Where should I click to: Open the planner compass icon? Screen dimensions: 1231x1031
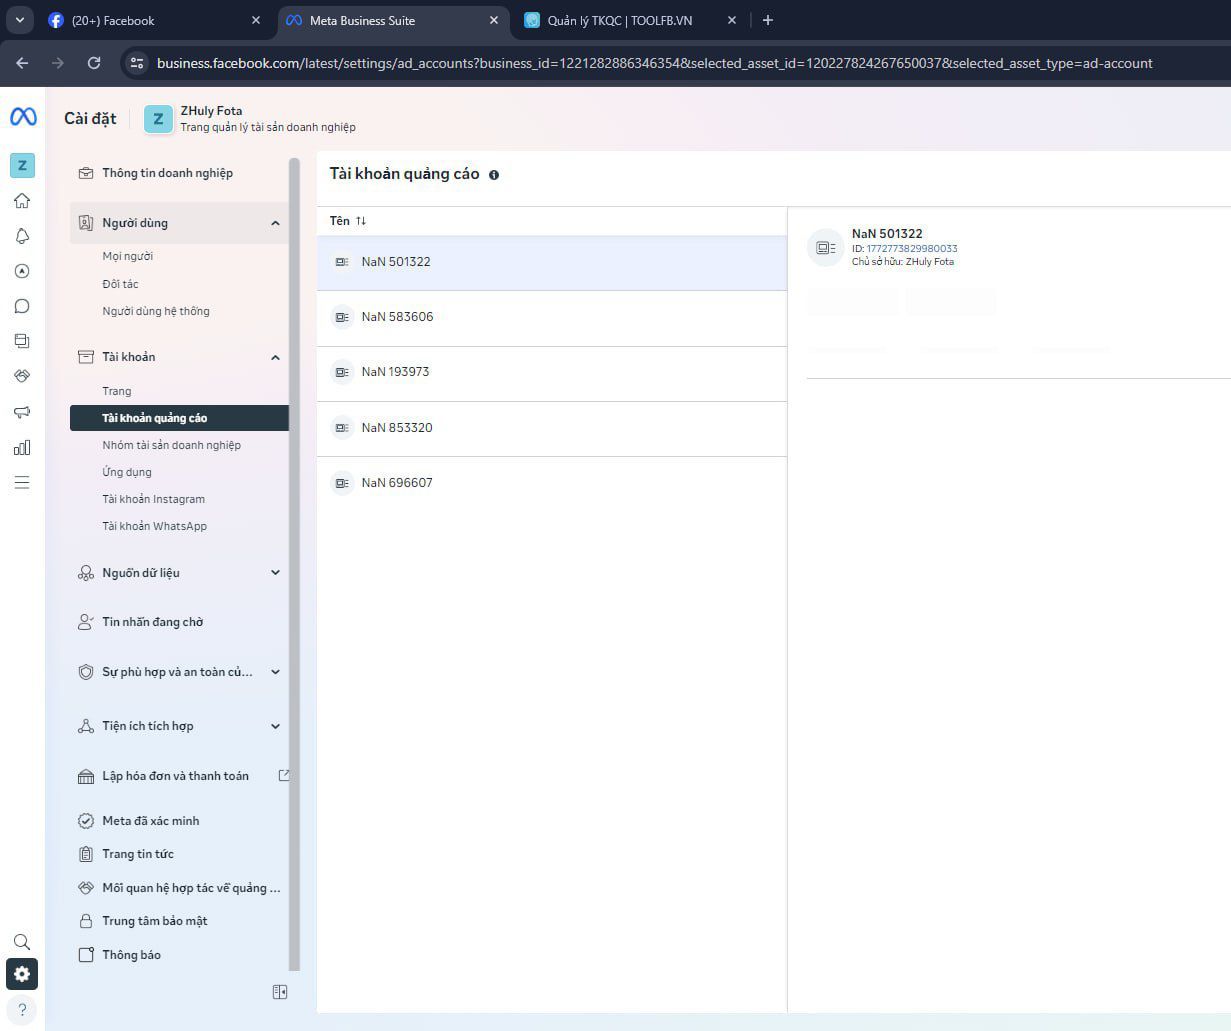[22, 271]
